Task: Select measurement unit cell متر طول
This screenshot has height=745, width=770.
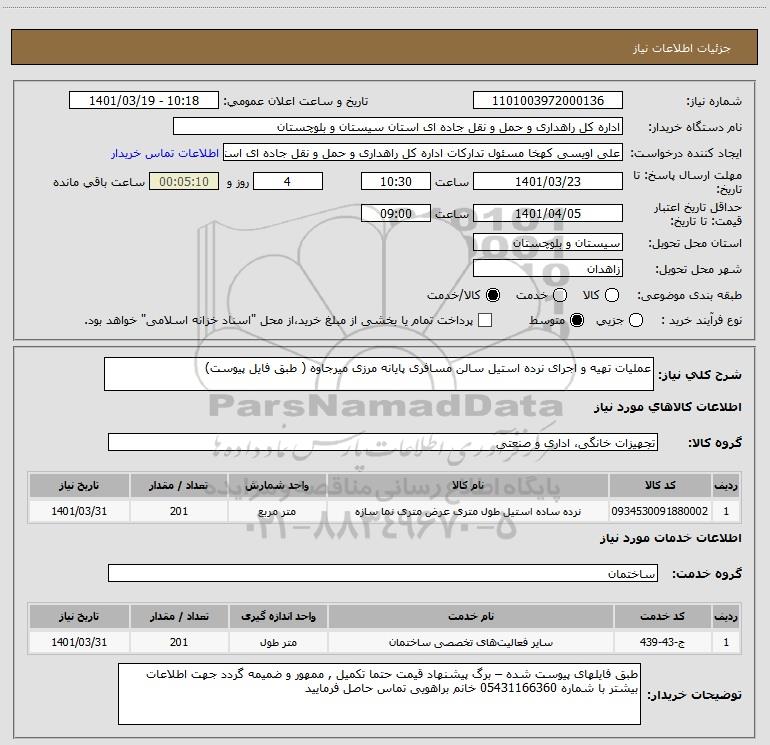Action: point(278,642)
